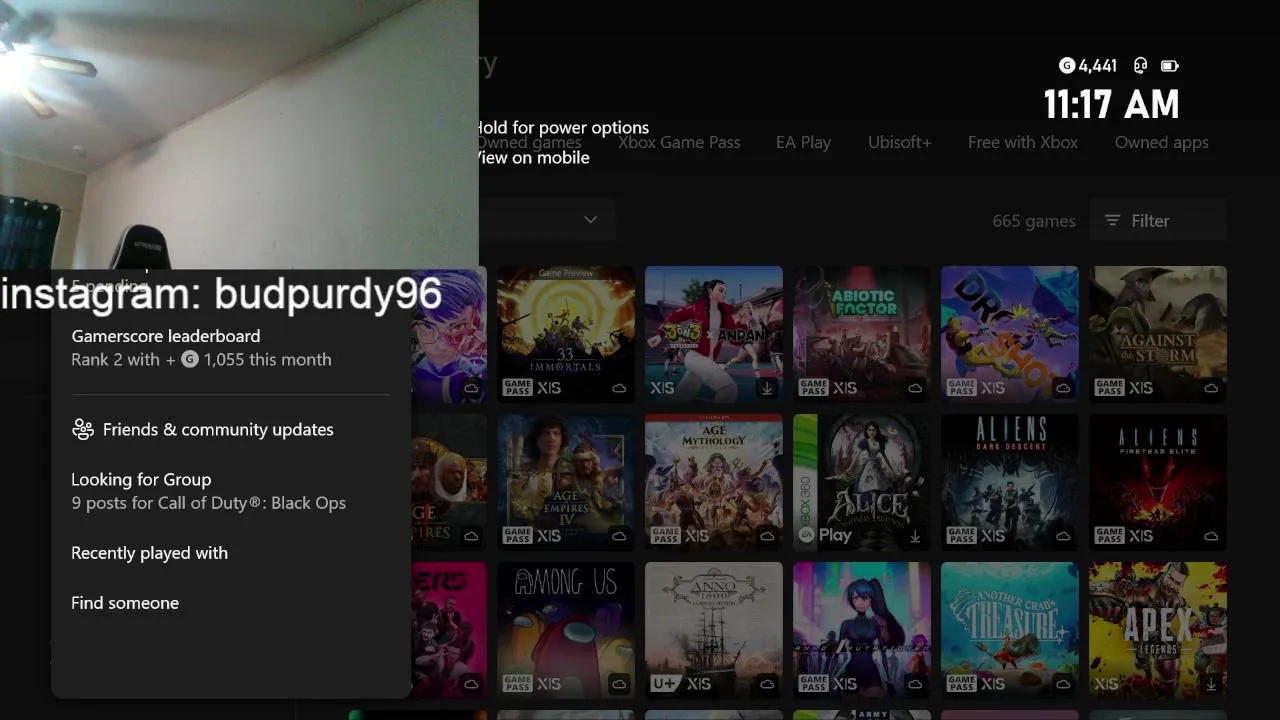Click the View on mobile text
Image resolution: width=1280 pixels, height=720 pixels.
point(532,157)
